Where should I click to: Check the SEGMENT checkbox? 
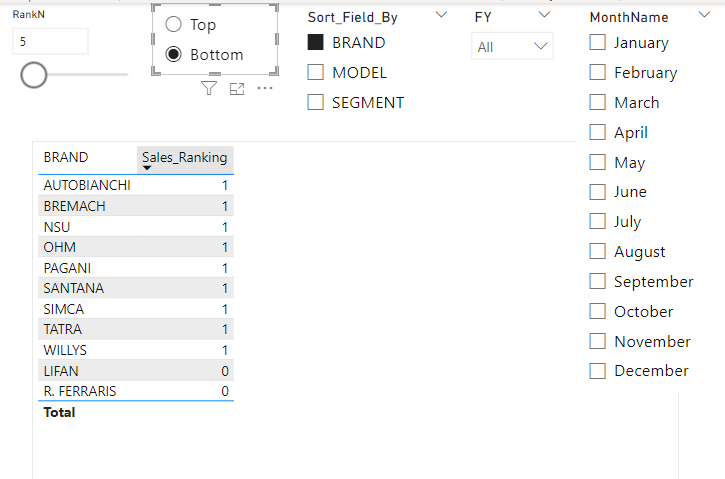coord(316,102)
